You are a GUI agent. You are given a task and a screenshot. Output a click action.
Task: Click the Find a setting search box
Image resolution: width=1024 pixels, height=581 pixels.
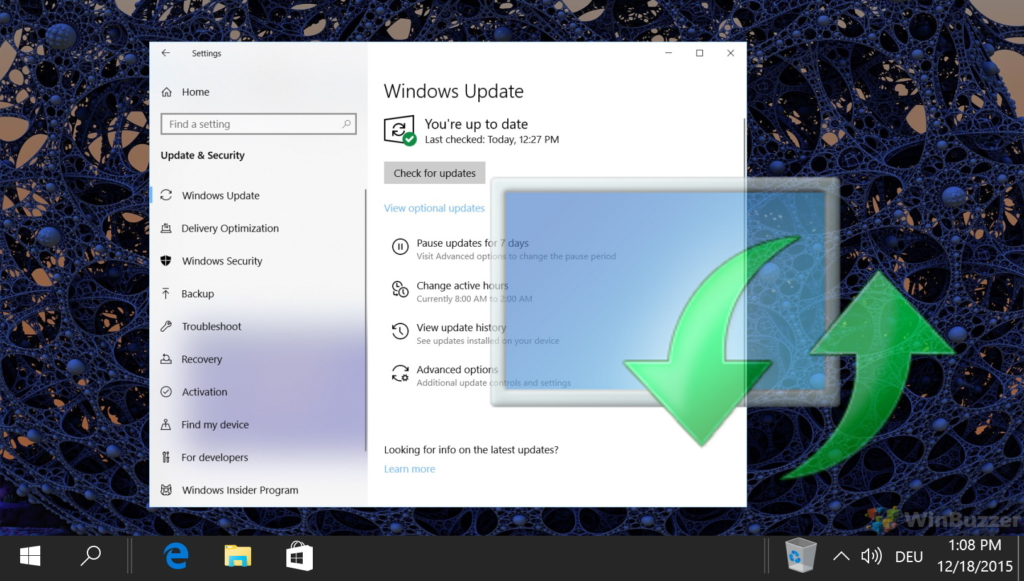(x=259, y=123)
